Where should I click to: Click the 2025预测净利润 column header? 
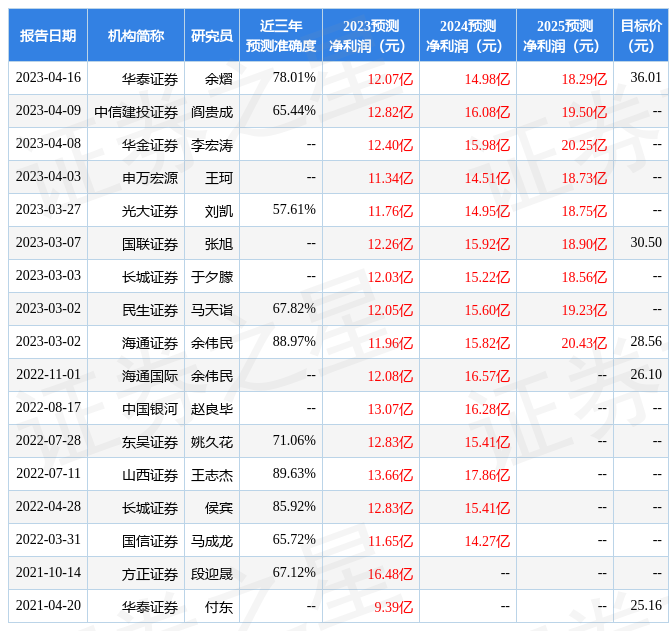(x=565, y=35)
